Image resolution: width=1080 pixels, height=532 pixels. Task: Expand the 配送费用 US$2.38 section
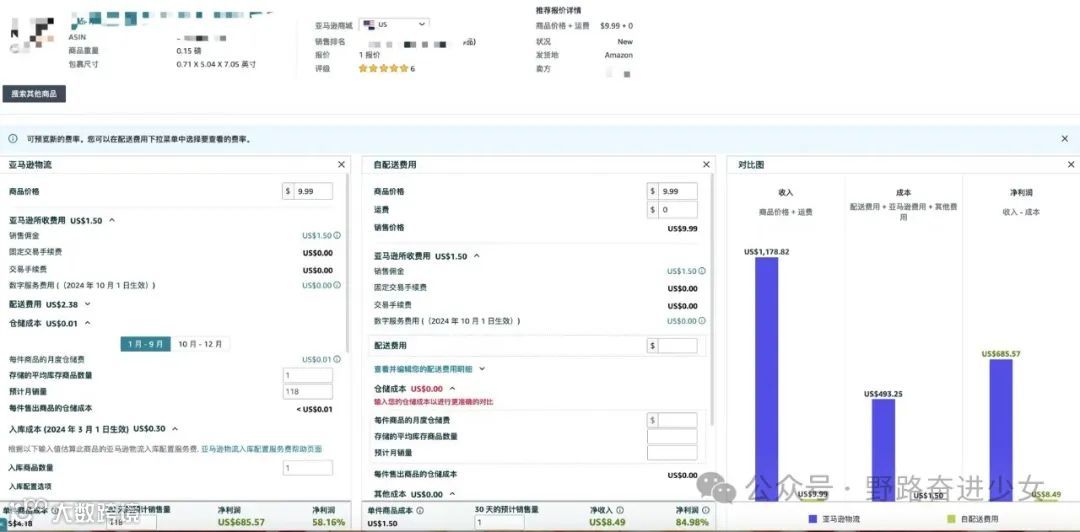coord(87,304)
